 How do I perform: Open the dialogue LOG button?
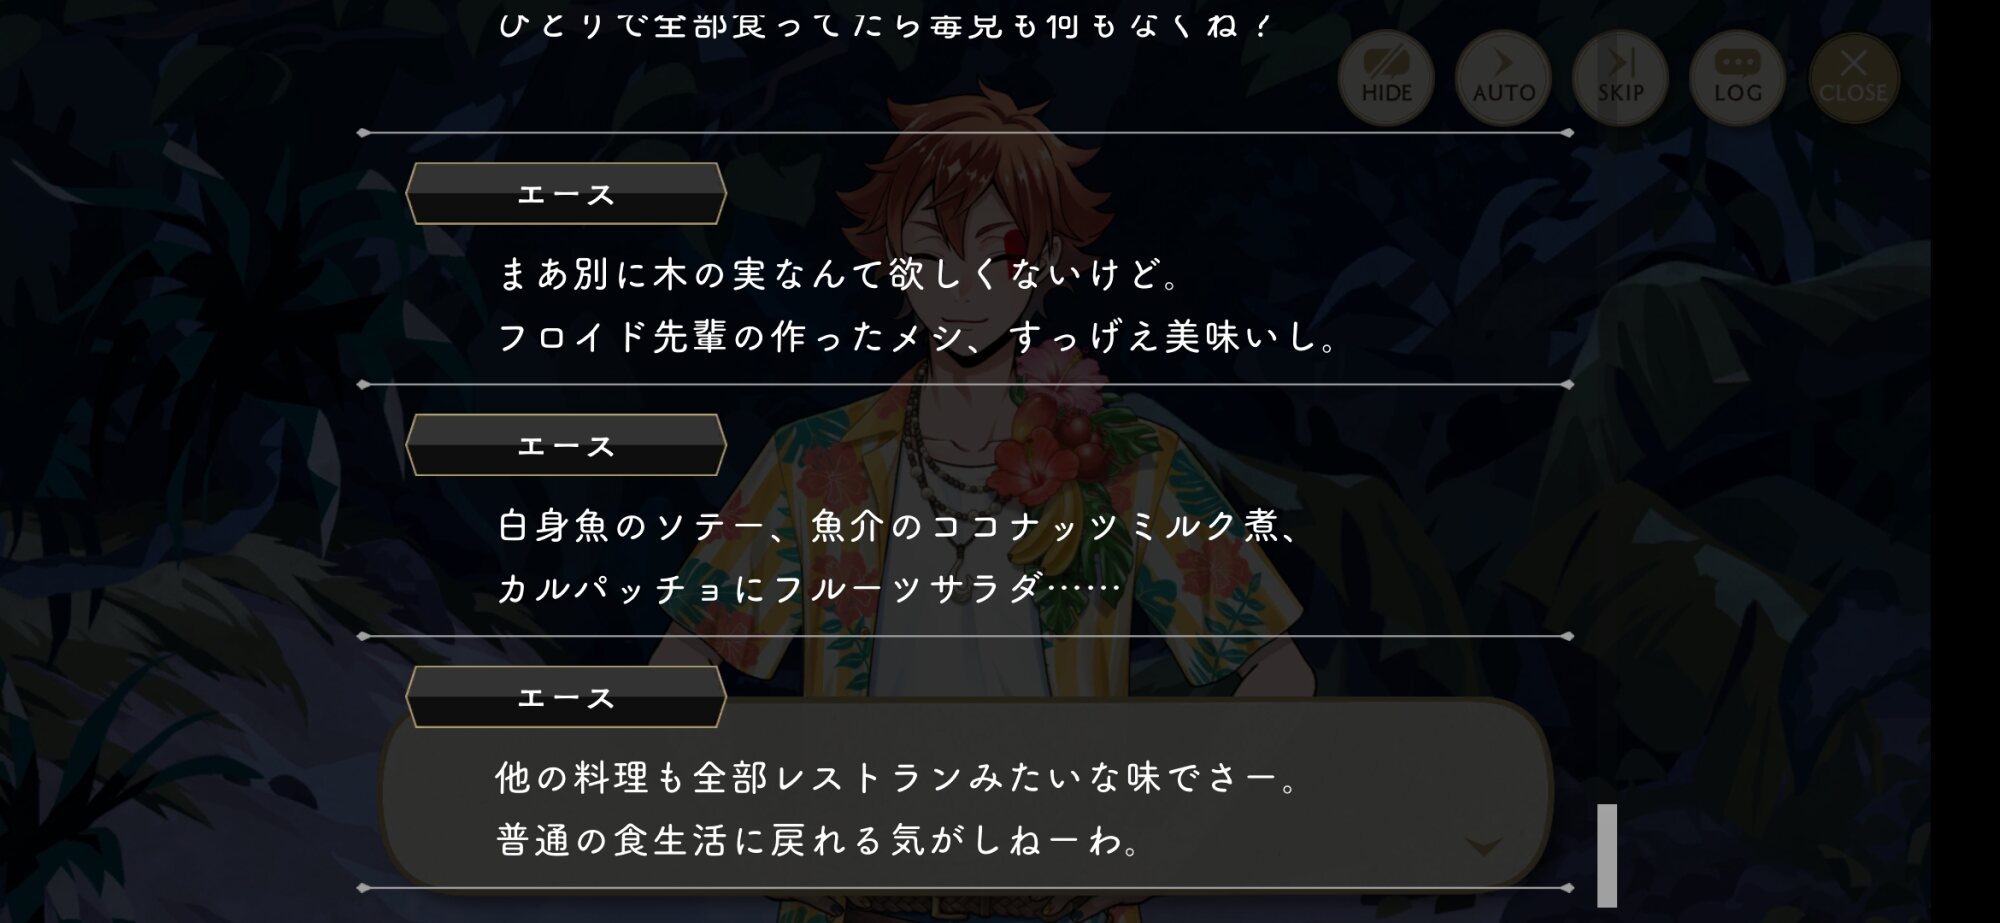click(x=1737, y=78)
